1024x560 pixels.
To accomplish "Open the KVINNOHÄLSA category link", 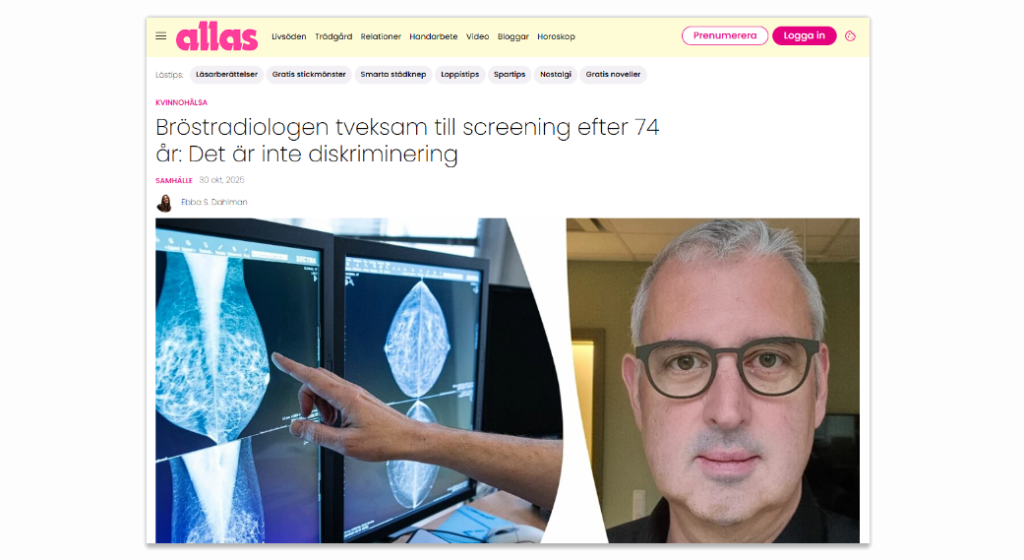I will pos(182,102).
